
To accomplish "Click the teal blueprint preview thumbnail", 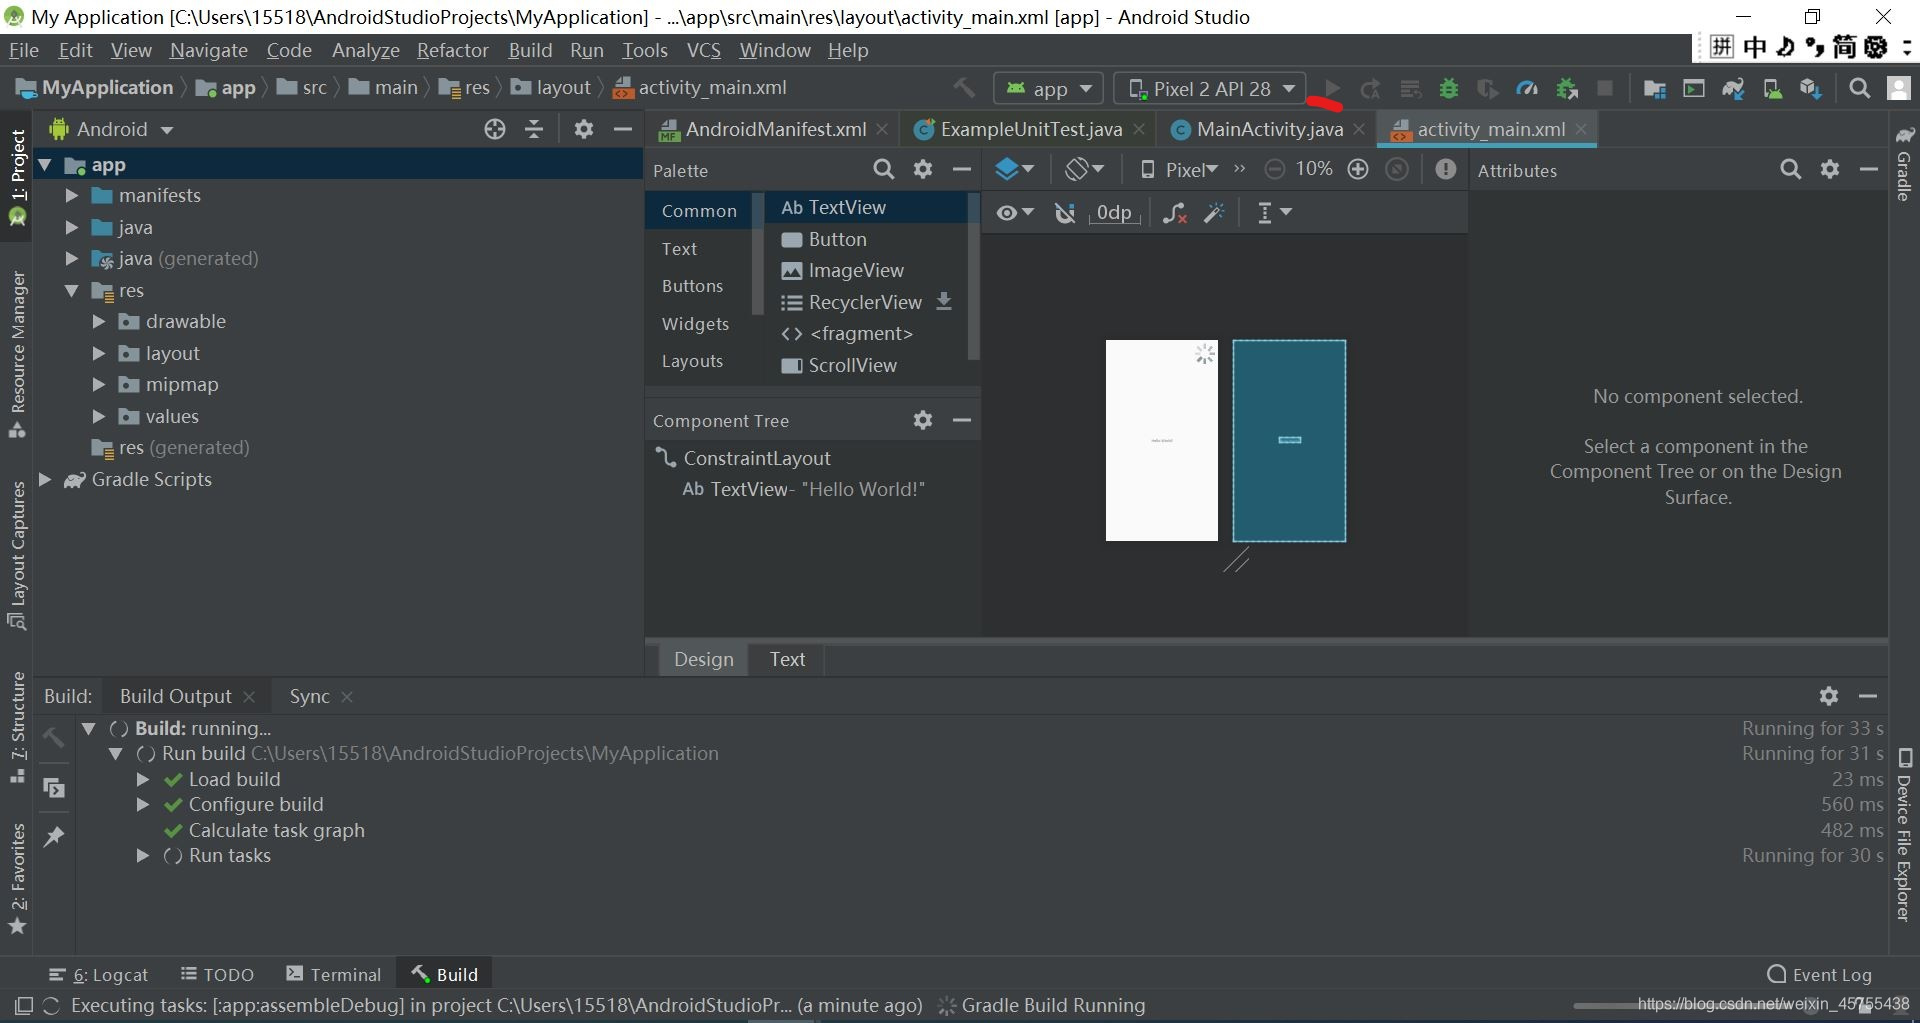I will pyautogui.click(x=1289, y=441).
